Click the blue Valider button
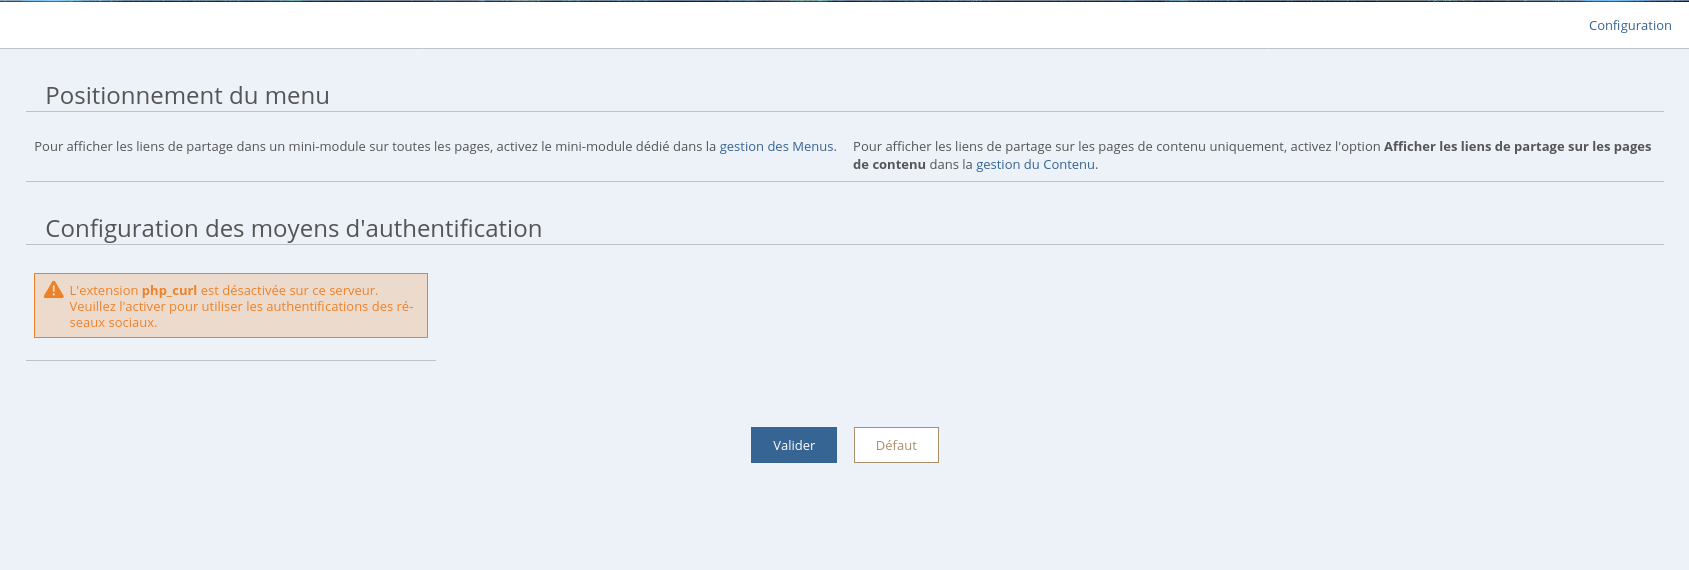 pos(794,445)
